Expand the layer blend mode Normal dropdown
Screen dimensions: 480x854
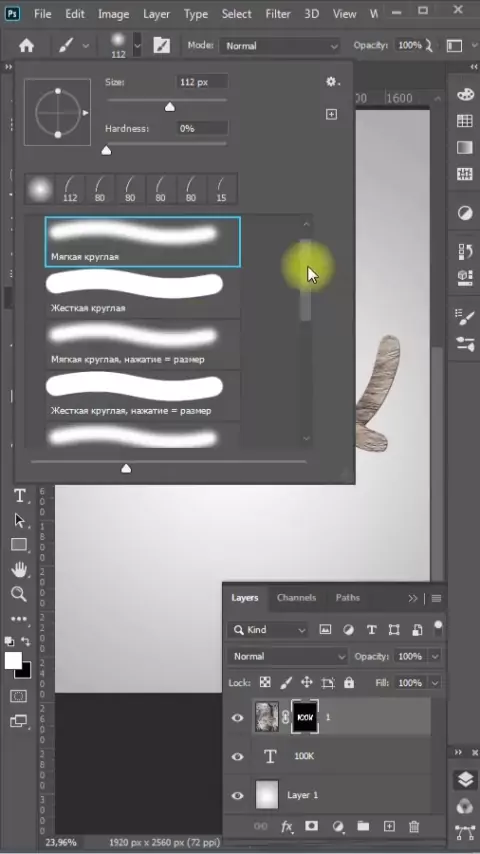287,656
